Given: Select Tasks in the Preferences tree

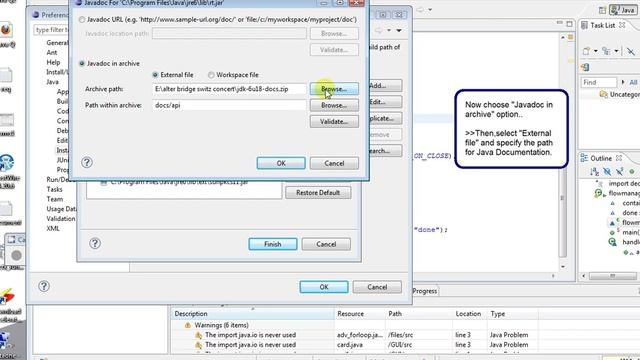Looking at the screenshot, I should tap(54, 189).
